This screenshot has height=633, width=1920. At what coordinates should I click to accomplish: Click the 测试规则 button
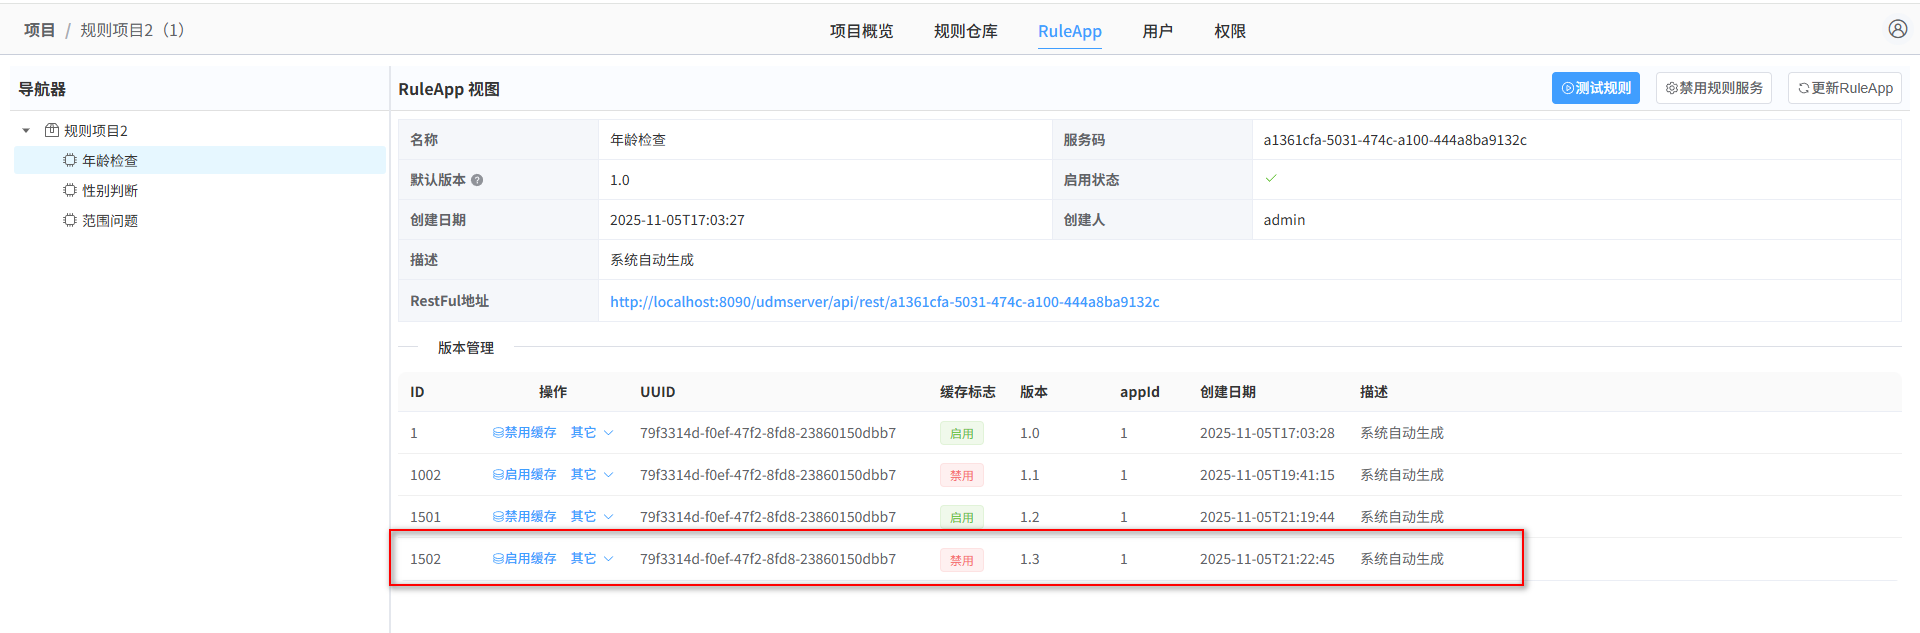(x=1595, y=88)
